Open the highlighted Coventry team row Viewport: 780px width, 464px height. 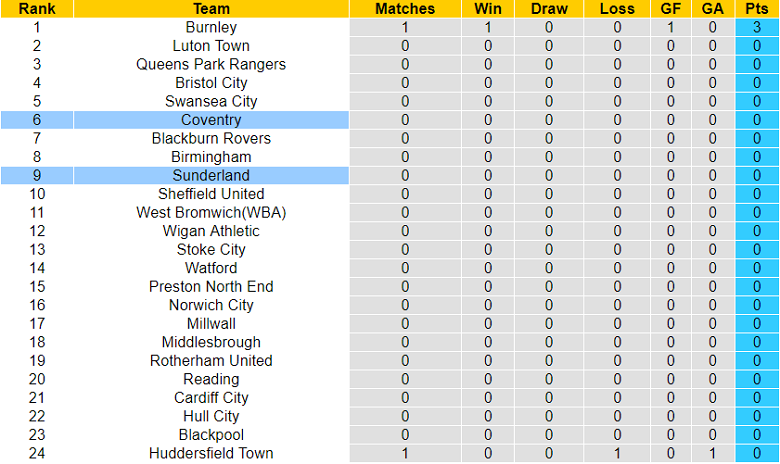[x=211, y=120]
